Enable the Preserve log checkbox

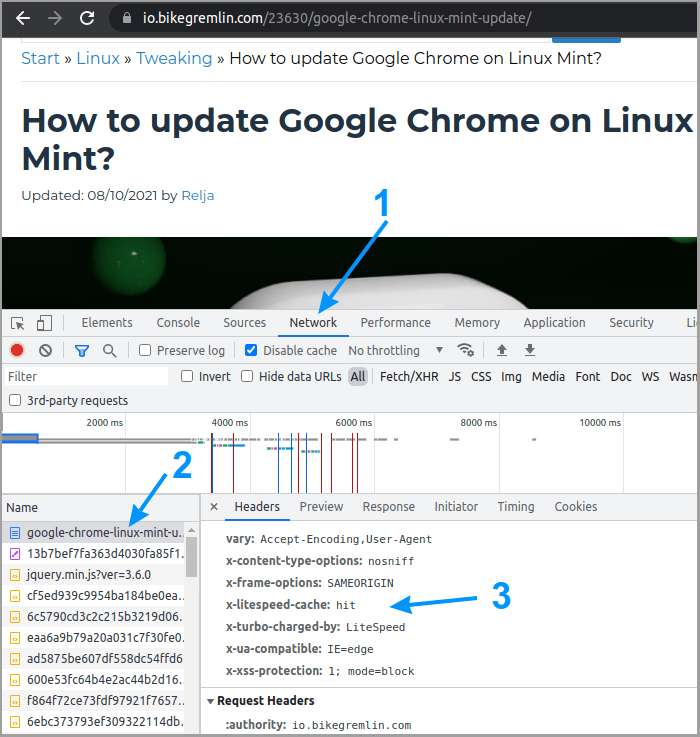145,350
